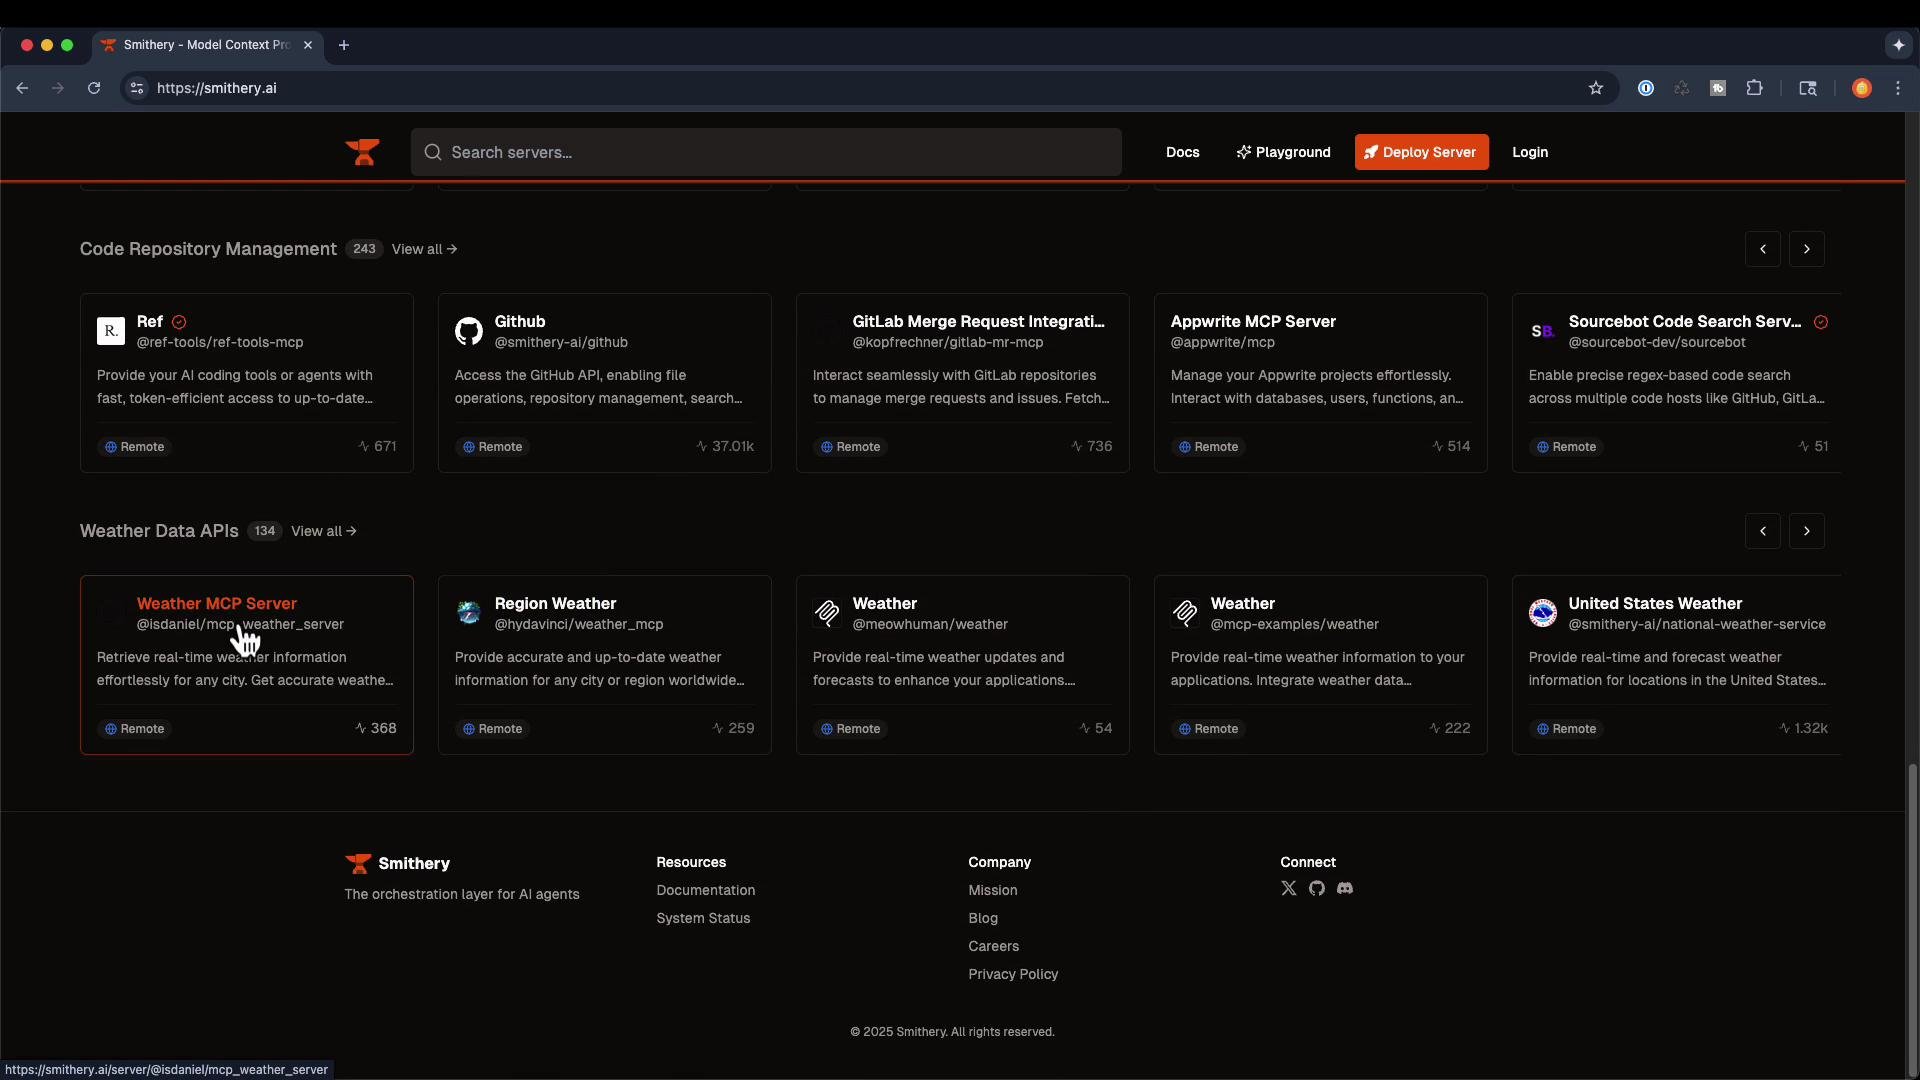This screenshot has height=1080, width=1920.
Task: Open the Chrome three-dot menu
Action: pyautogui.click(x=1898, y=88)
